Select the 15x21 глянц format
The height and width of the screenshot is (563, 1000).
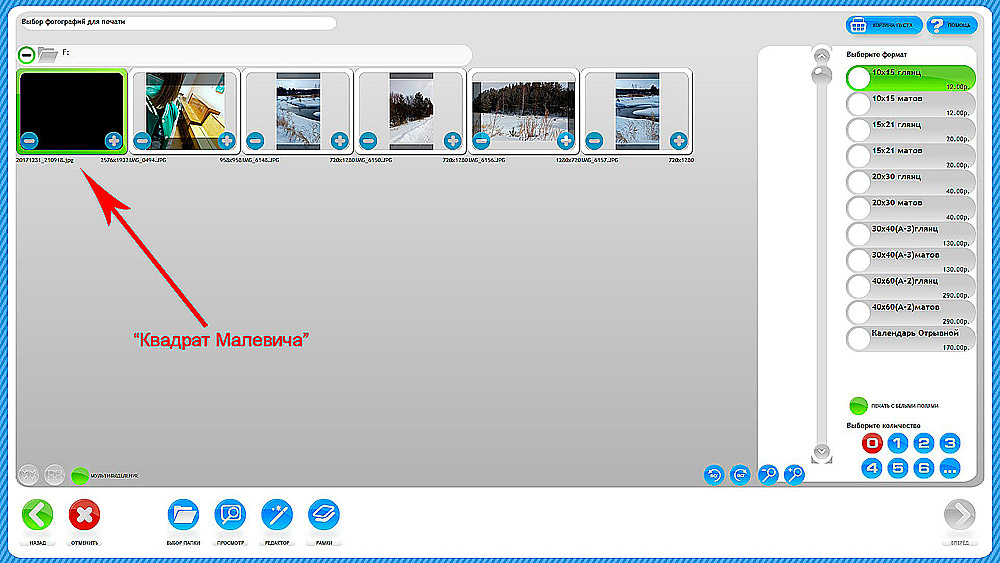coord(859,130)
